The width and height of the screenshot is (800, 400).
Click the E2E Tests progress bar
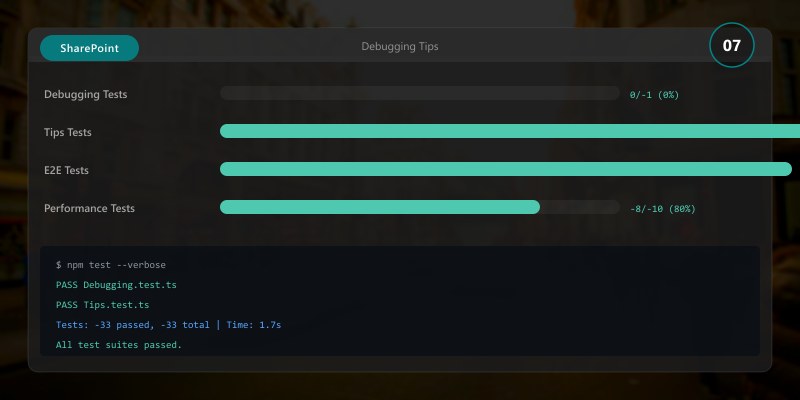[x=506, y=169]
